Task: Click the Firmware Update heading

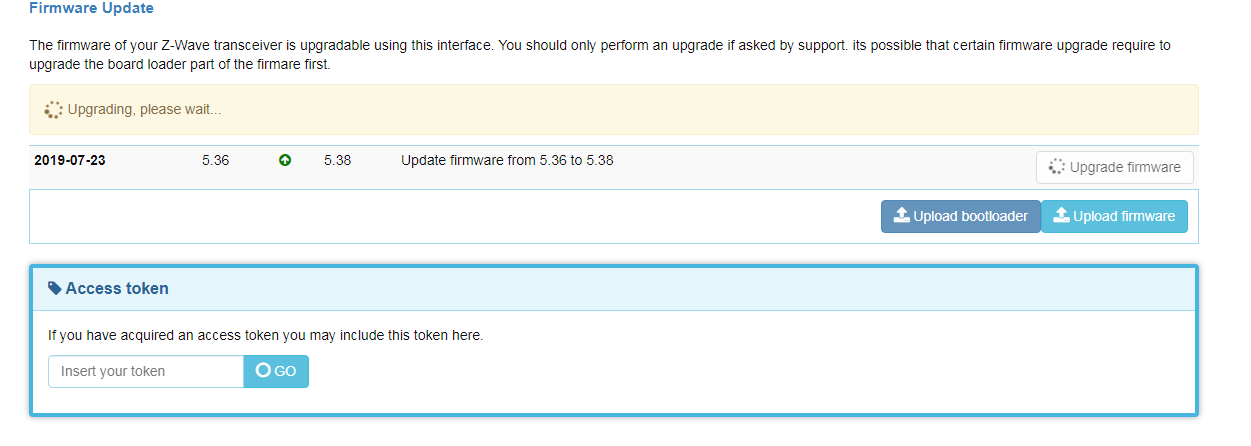Action: (91, 8)
